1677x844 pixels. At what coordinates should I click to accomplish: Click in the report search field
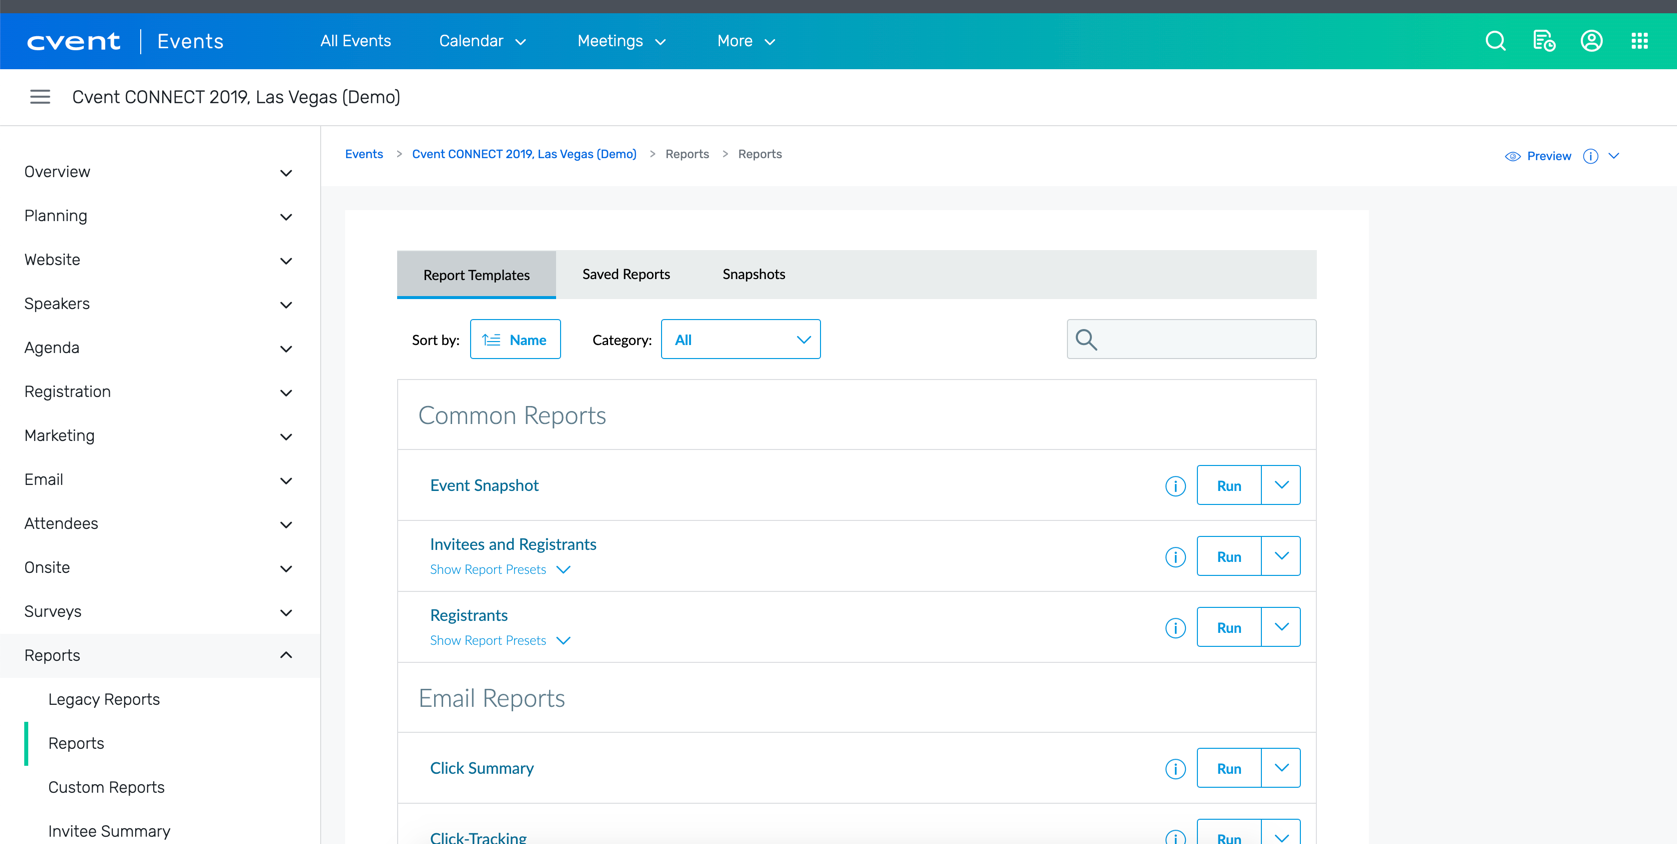(1191, 340)
